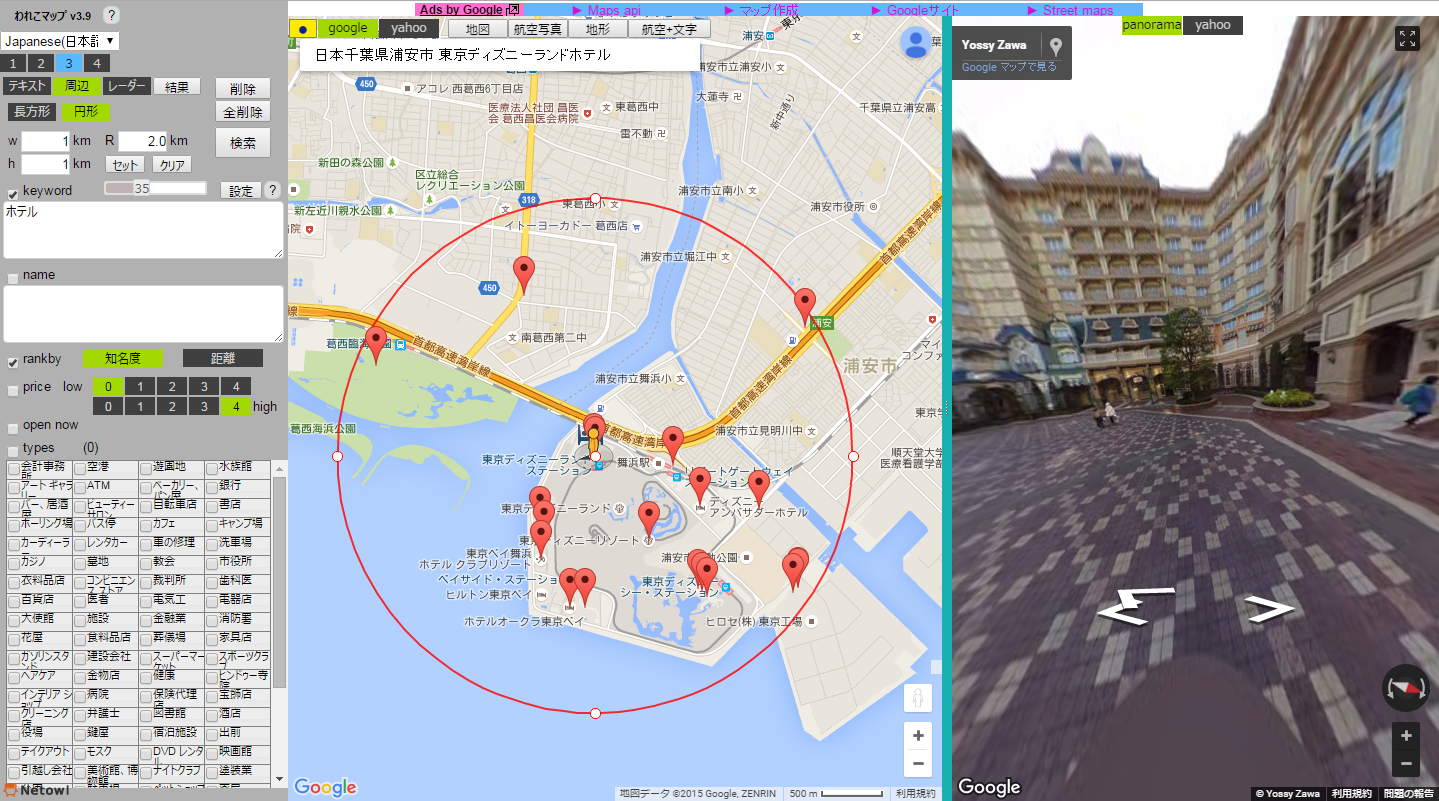Image resolution: width=1439 pixels, height=801 pixels.
Task: Zoom in on the Google map
Action: pyautogui.click(x=918, y=736)
